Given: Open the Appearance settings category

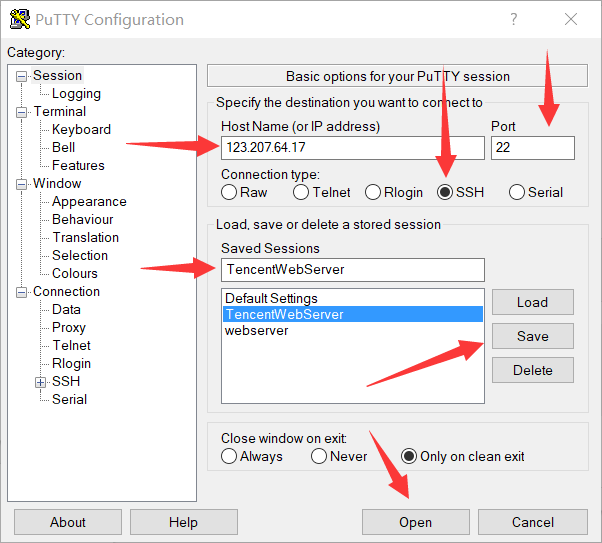Looking at the screenshot, I should coord(89,202).
